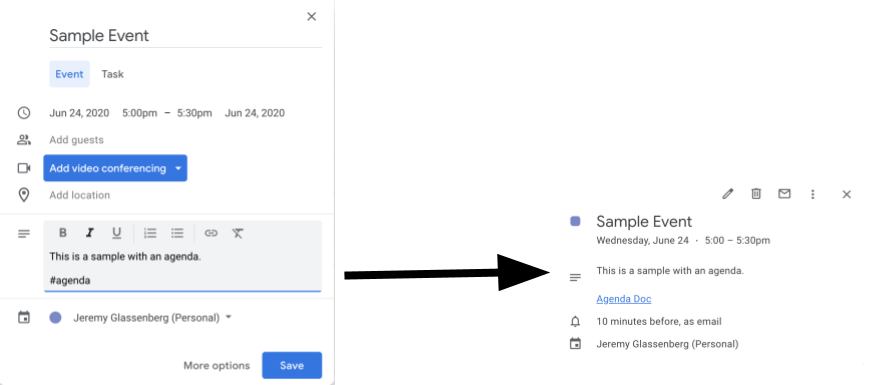This screenshot has width=869, height=385.
Task: Save the new event
Action: click(292, 365)
